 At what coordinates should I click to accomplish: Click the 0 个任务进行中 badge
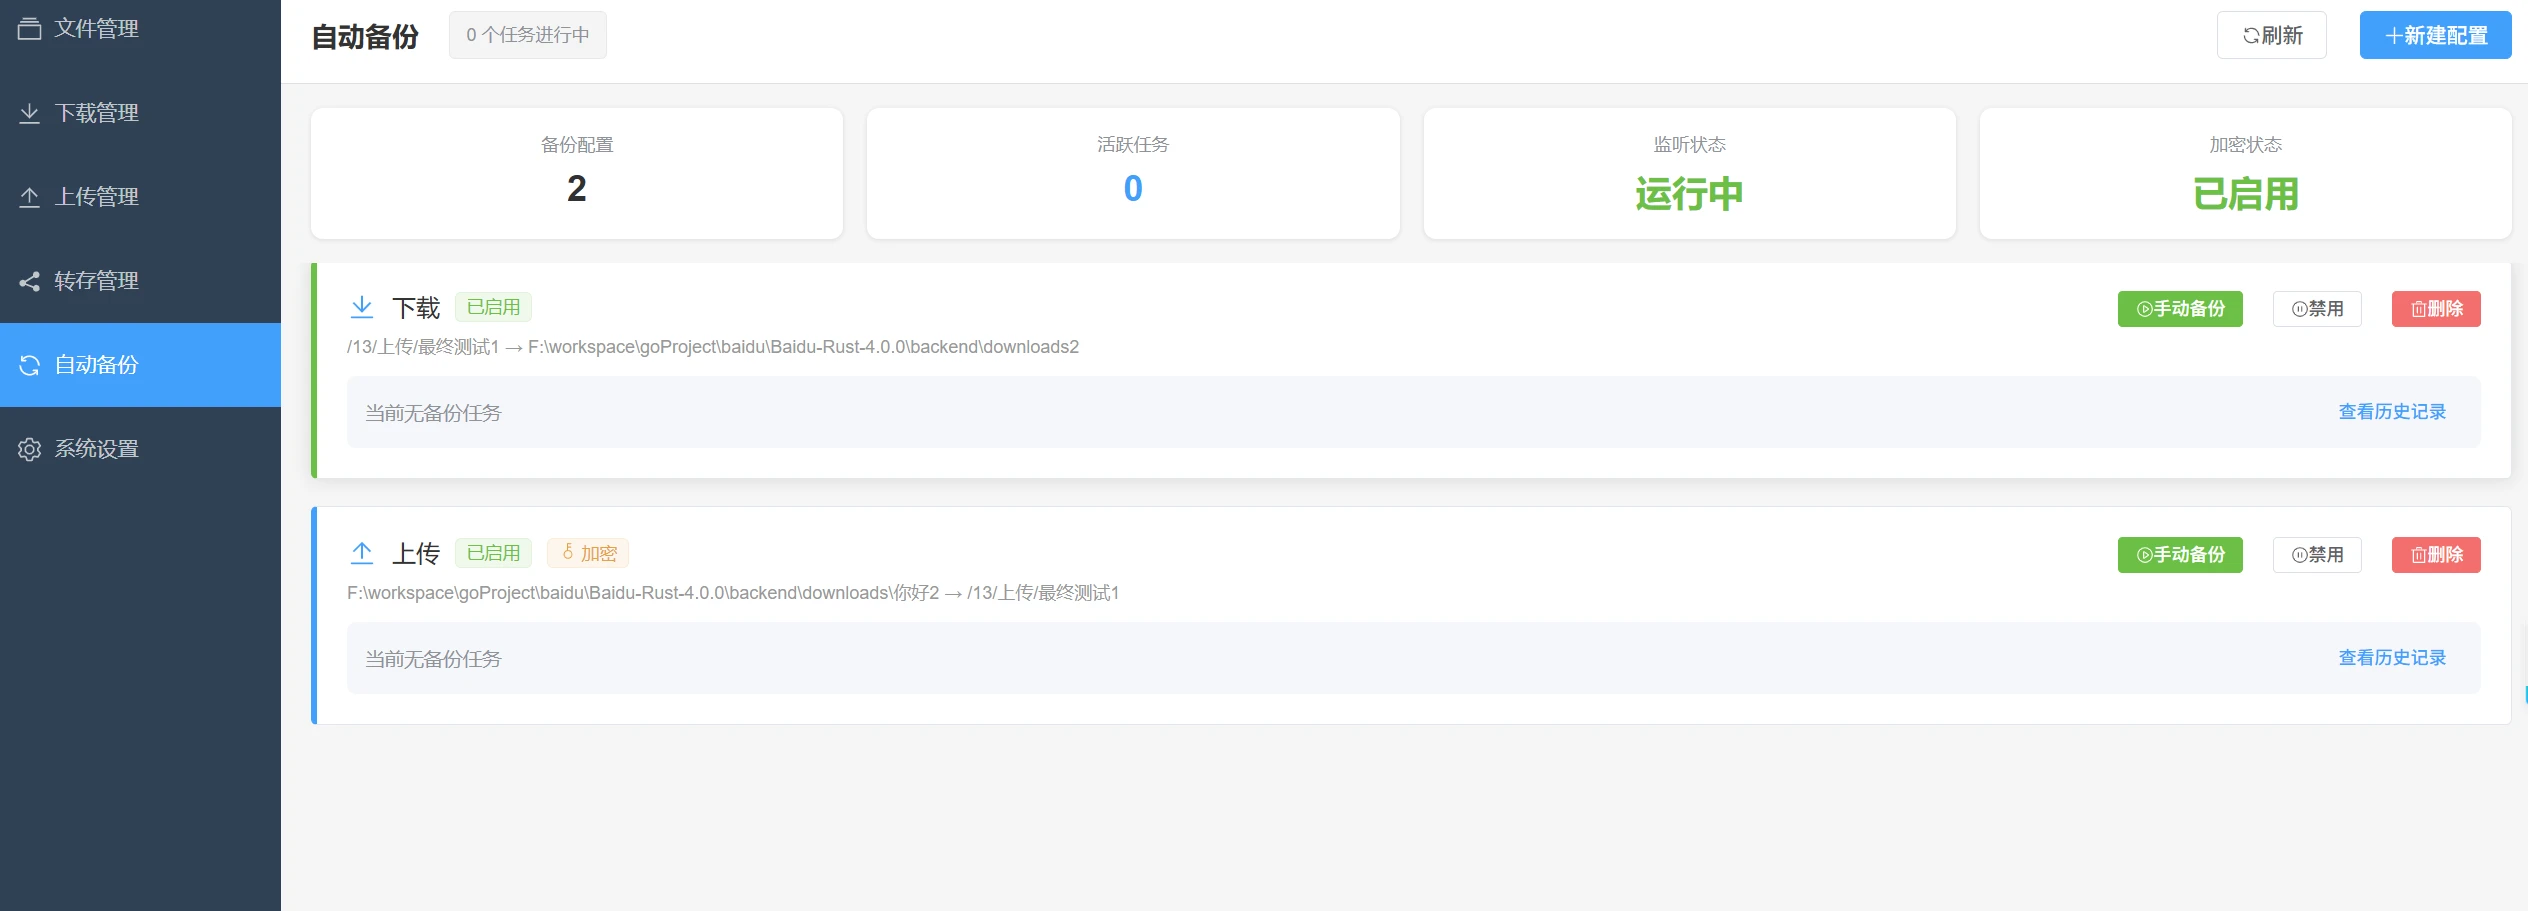(528, 35)
